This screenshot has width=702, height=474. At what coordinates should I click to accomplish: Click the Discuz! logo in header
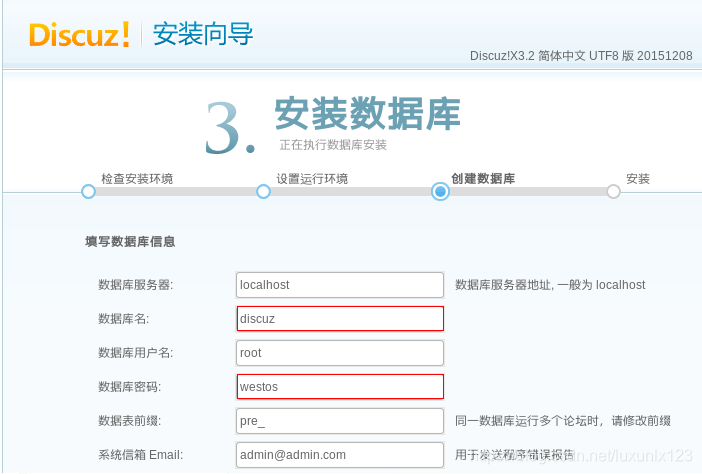[x=79, y=34]
